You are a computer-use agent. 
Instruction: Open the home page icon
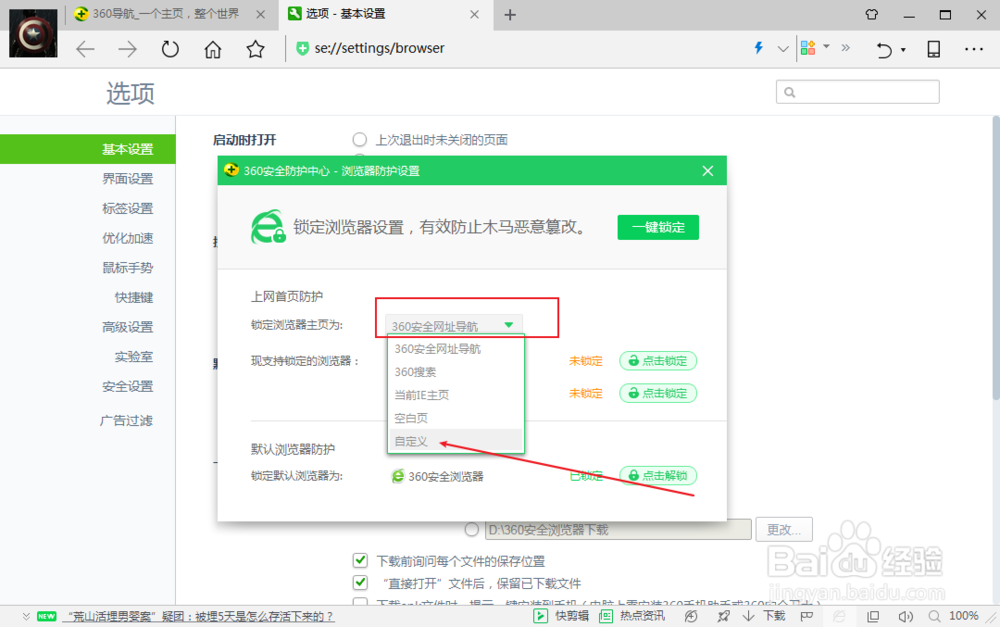point(213,49)
